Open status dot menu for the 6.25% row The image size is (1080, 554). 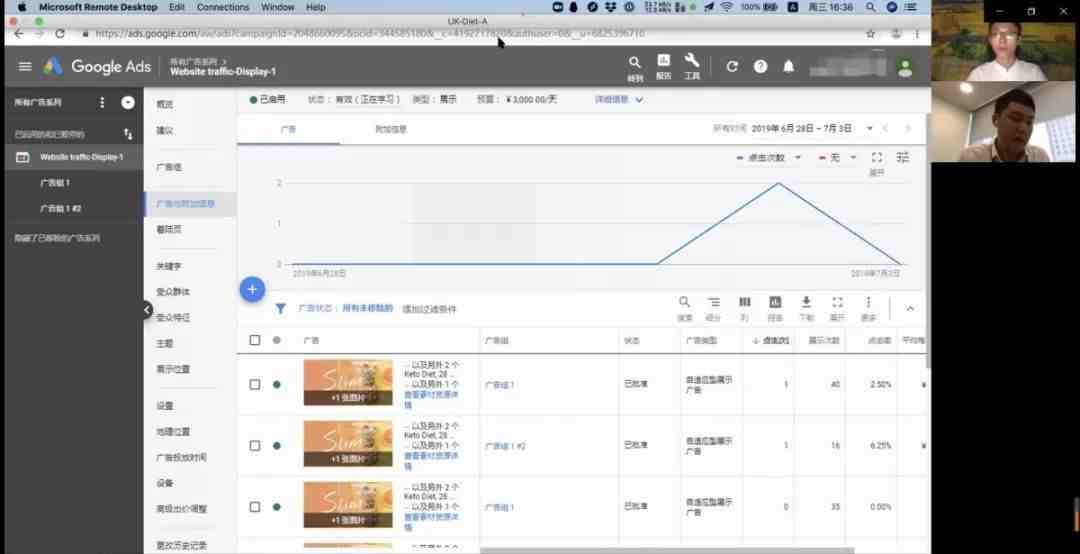click(277, 446)
